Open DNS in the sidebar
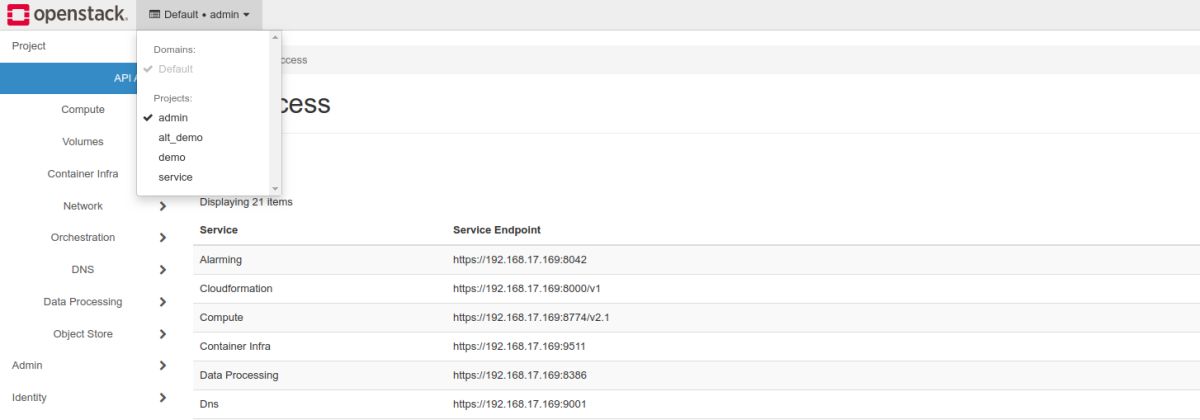Viewport: 1200px width, 420px height. click(83, 270)
